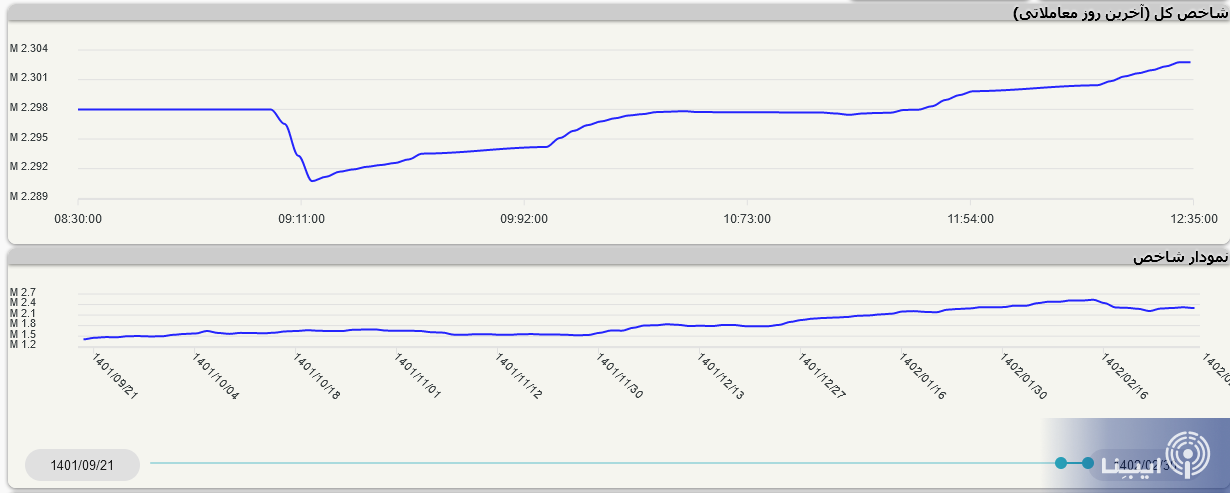Click the M 2.289 y-axis label
Screen dimensions: 1230x493
29,197
